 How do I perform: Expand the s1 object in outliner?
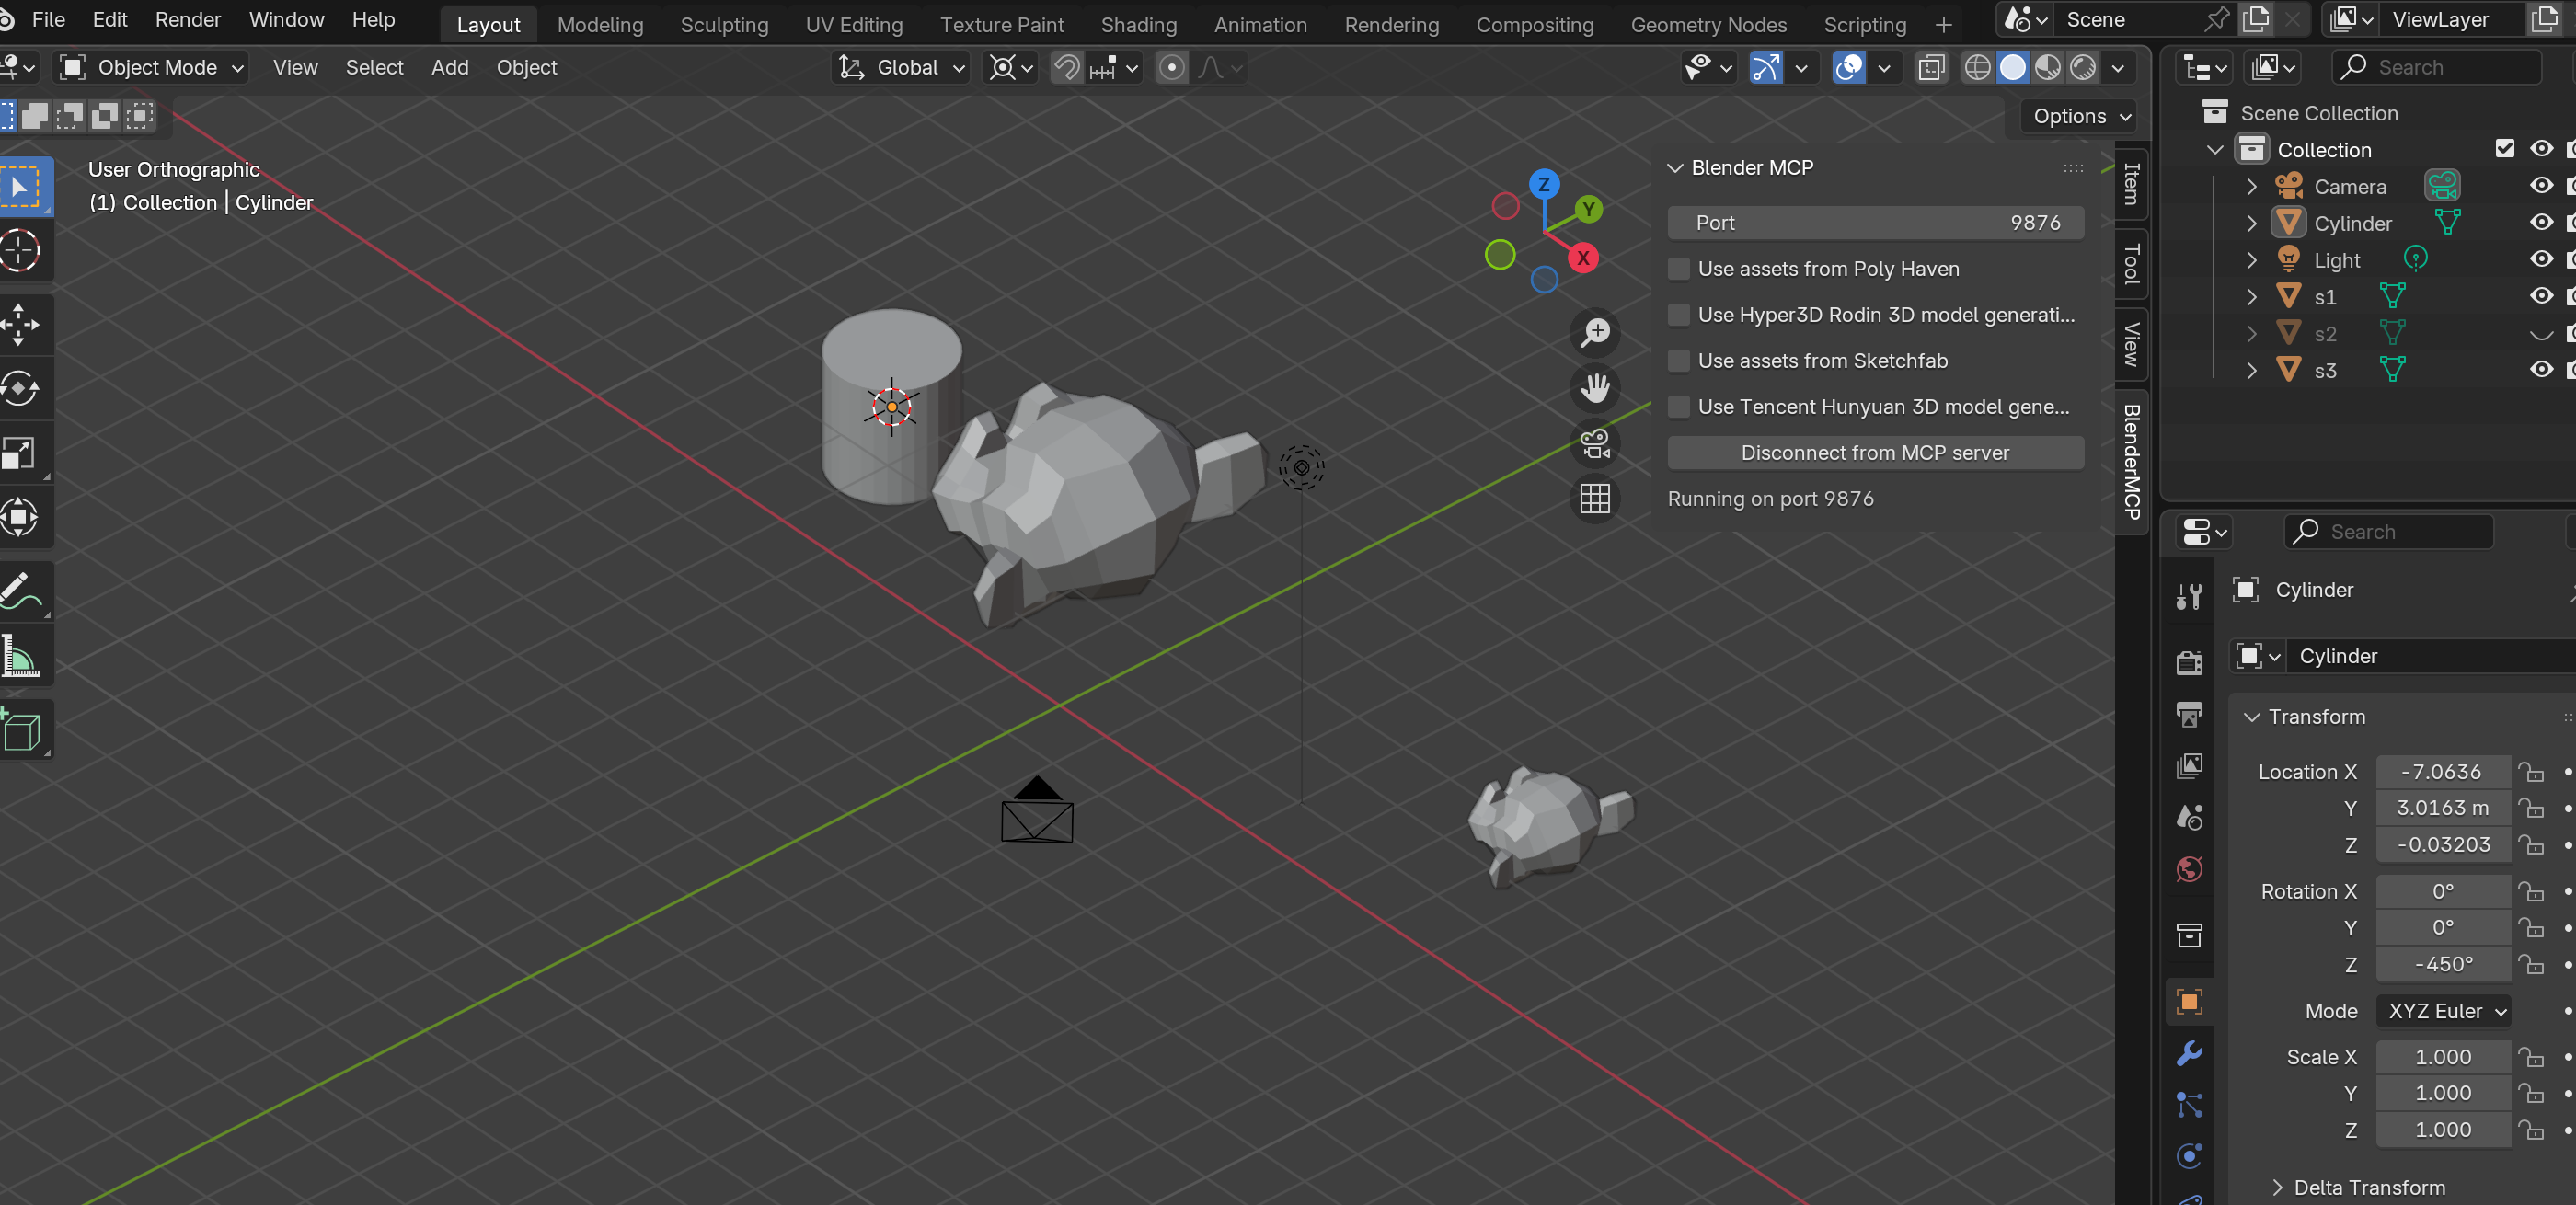click(2251, 297)
